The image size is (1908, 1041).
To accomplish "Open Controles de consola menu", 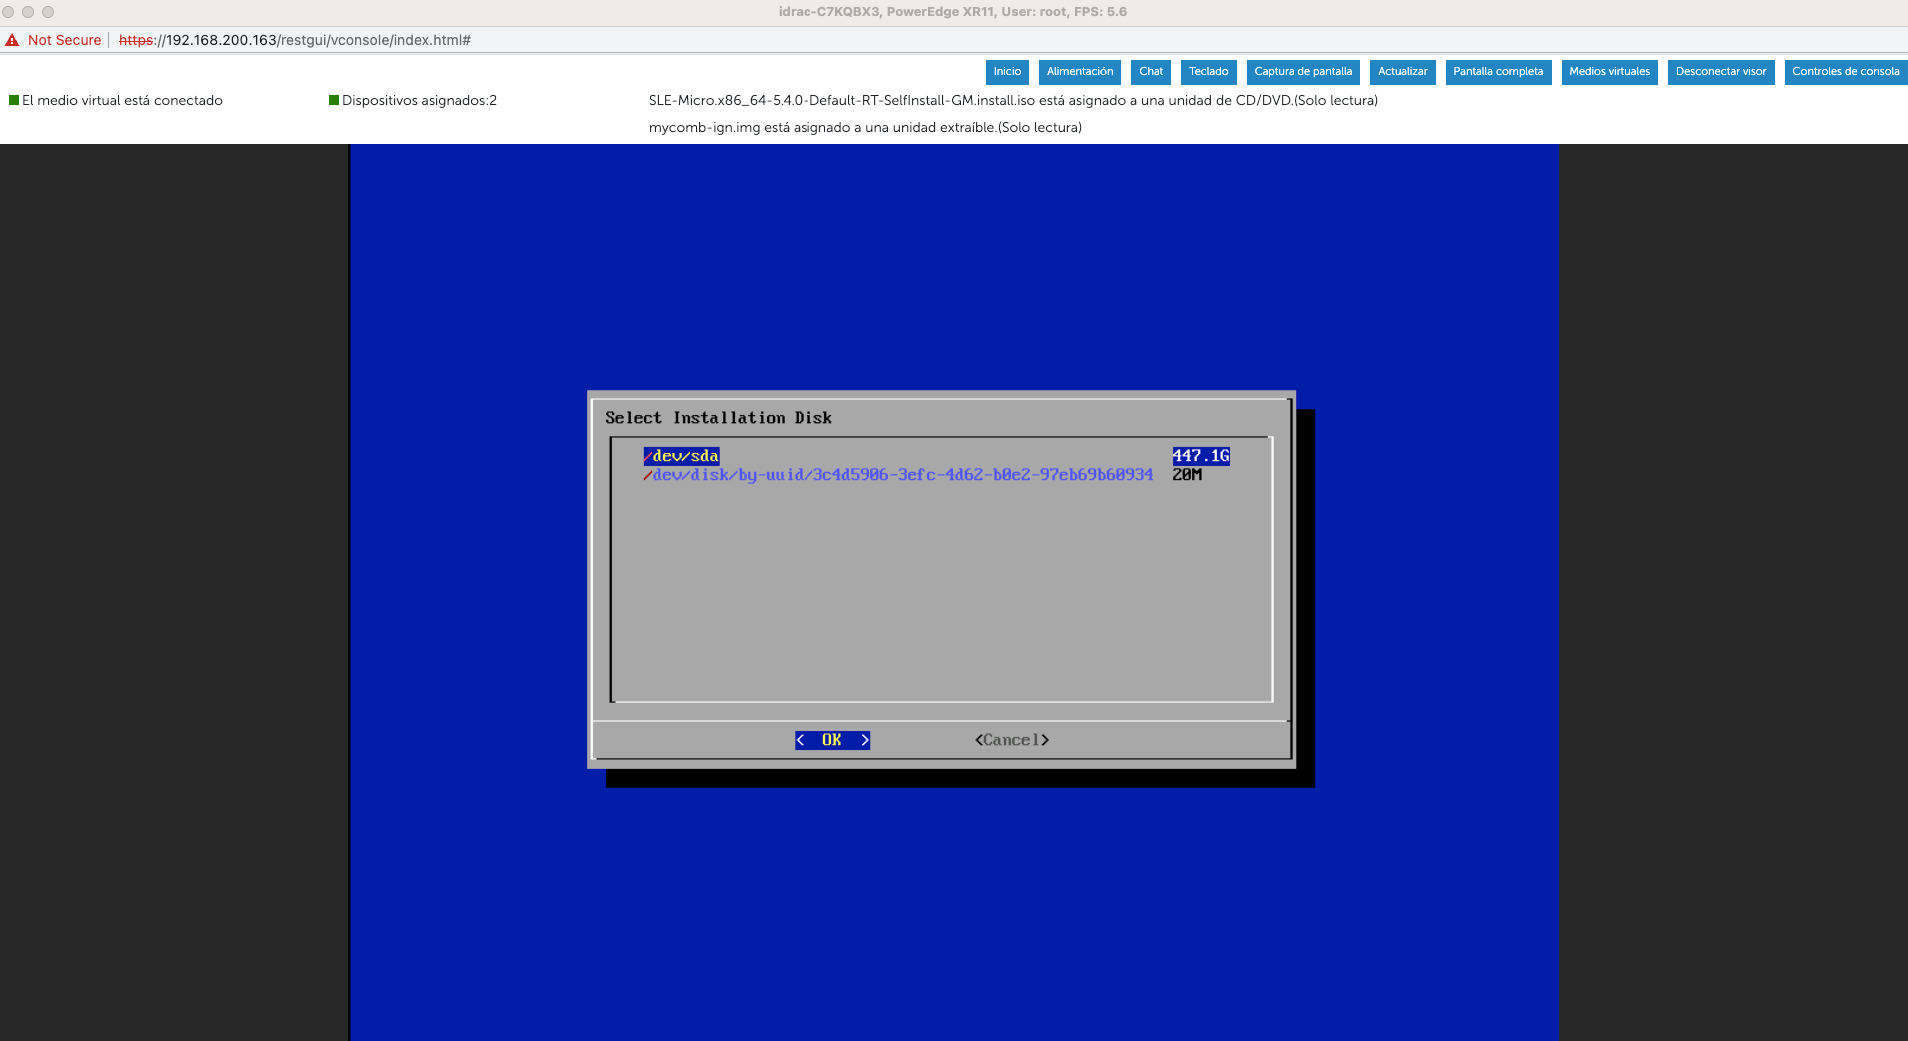I will [x=1846, y=72].
